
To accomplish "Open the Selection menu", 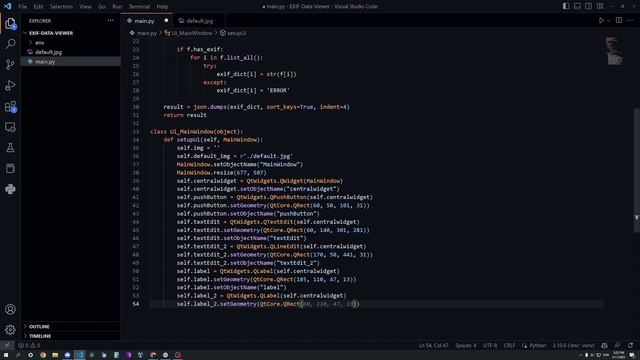I will (61, 7).
